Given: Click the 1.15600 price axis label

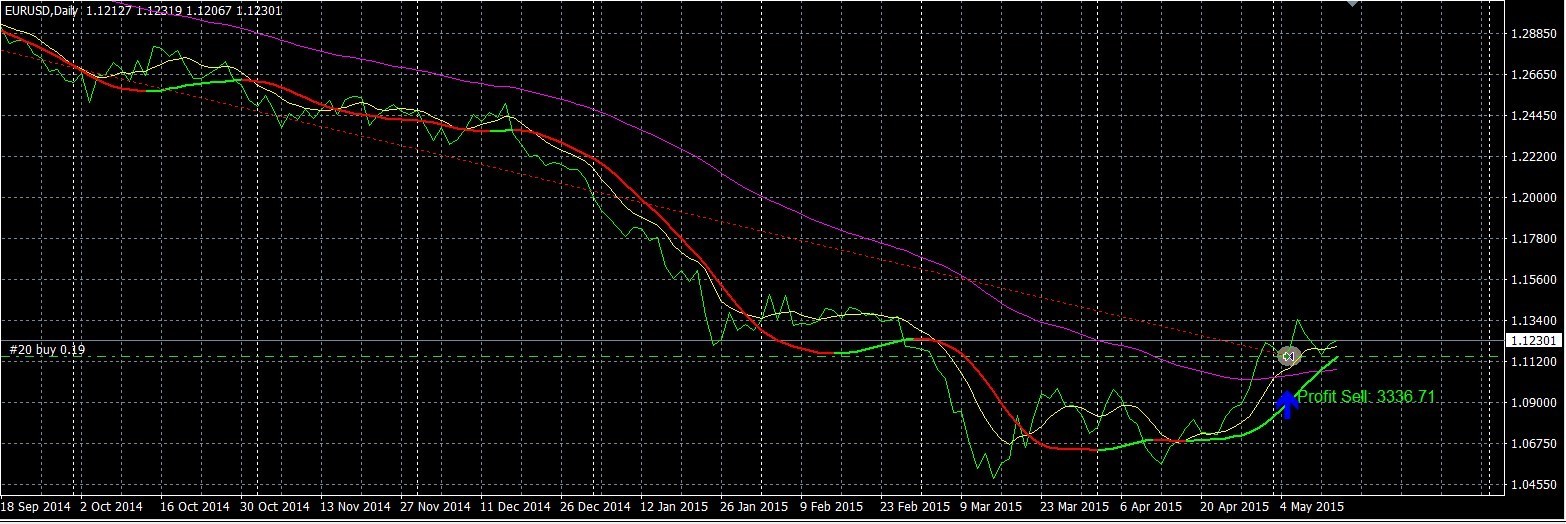Looking at the screenshot, I should point(1532,280).
